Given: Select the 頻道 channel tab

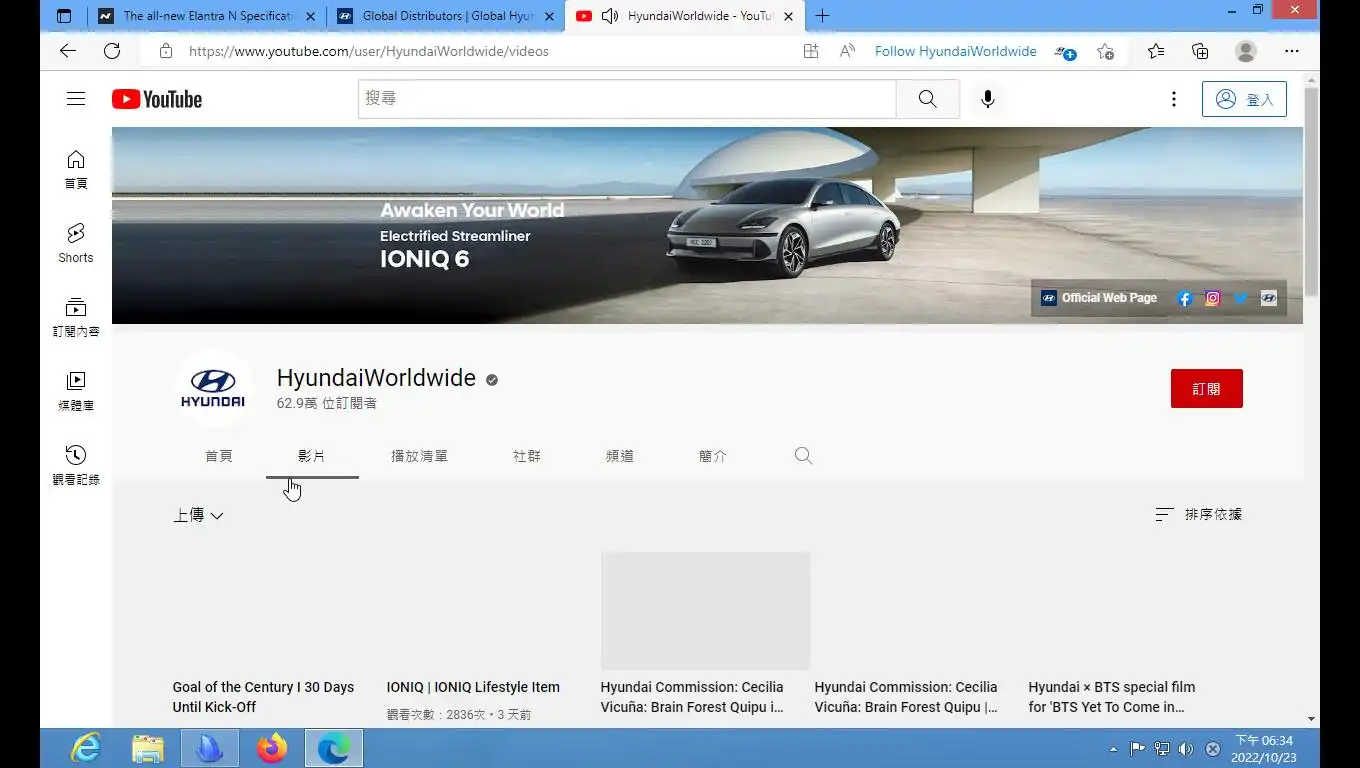Looking at the screenshot, I should tap(620, 456).
